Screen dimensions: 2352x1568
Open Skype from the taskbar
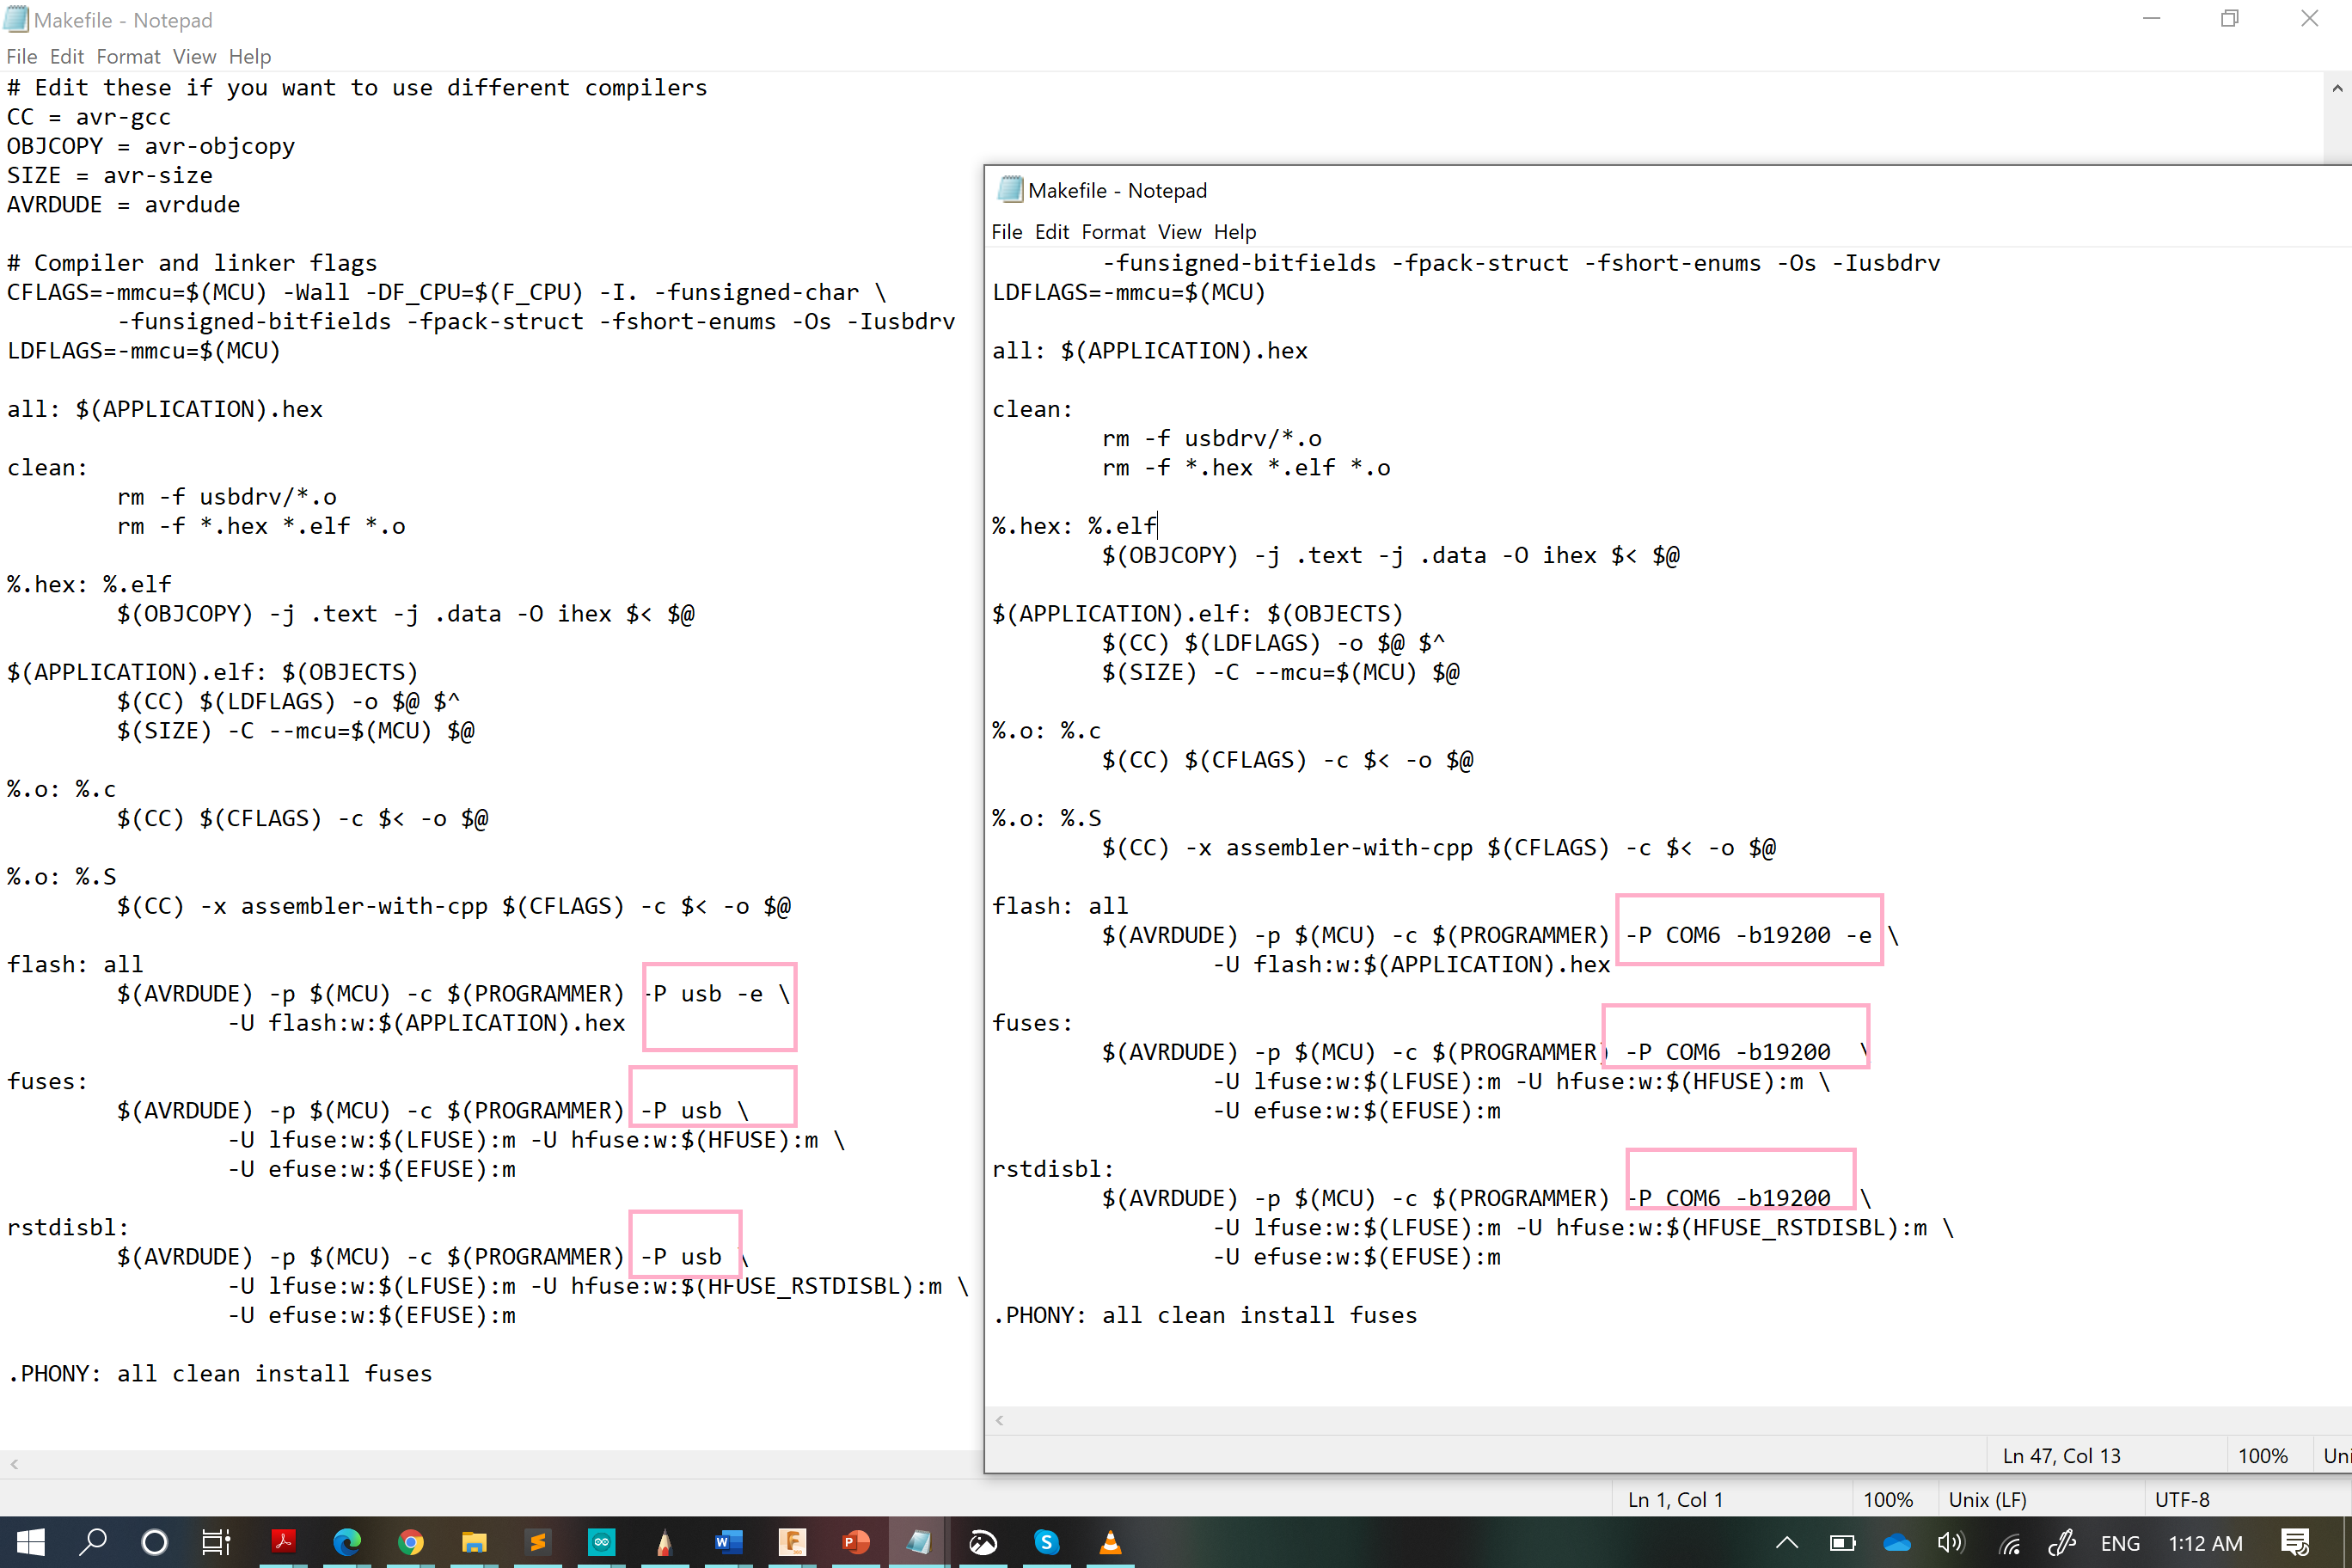click(1046, 1541)
